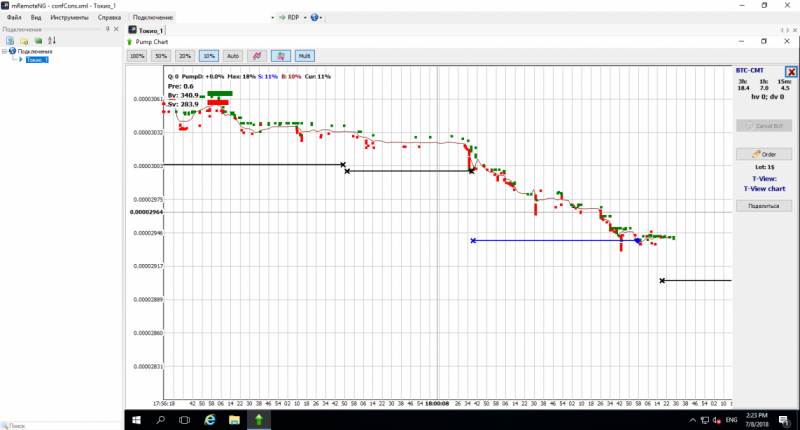Open the T-View chart link
Viewport: 800px width, 430px height.
tap(764, 188)
